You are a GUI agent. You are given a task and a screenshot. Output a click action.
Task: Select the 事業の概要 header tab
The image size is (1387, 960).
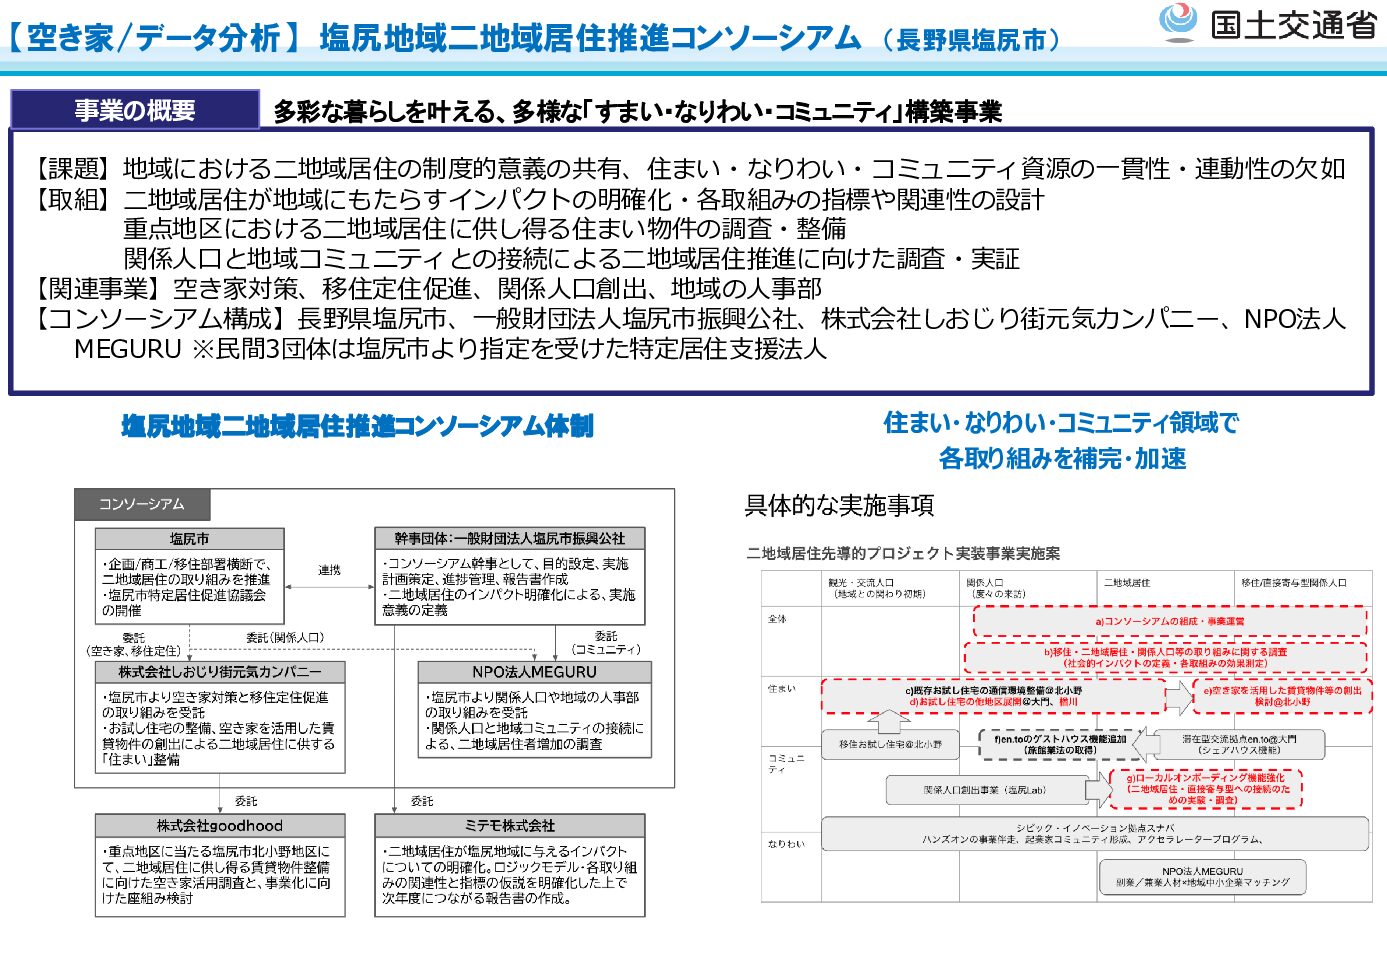(x=135, y=110)
